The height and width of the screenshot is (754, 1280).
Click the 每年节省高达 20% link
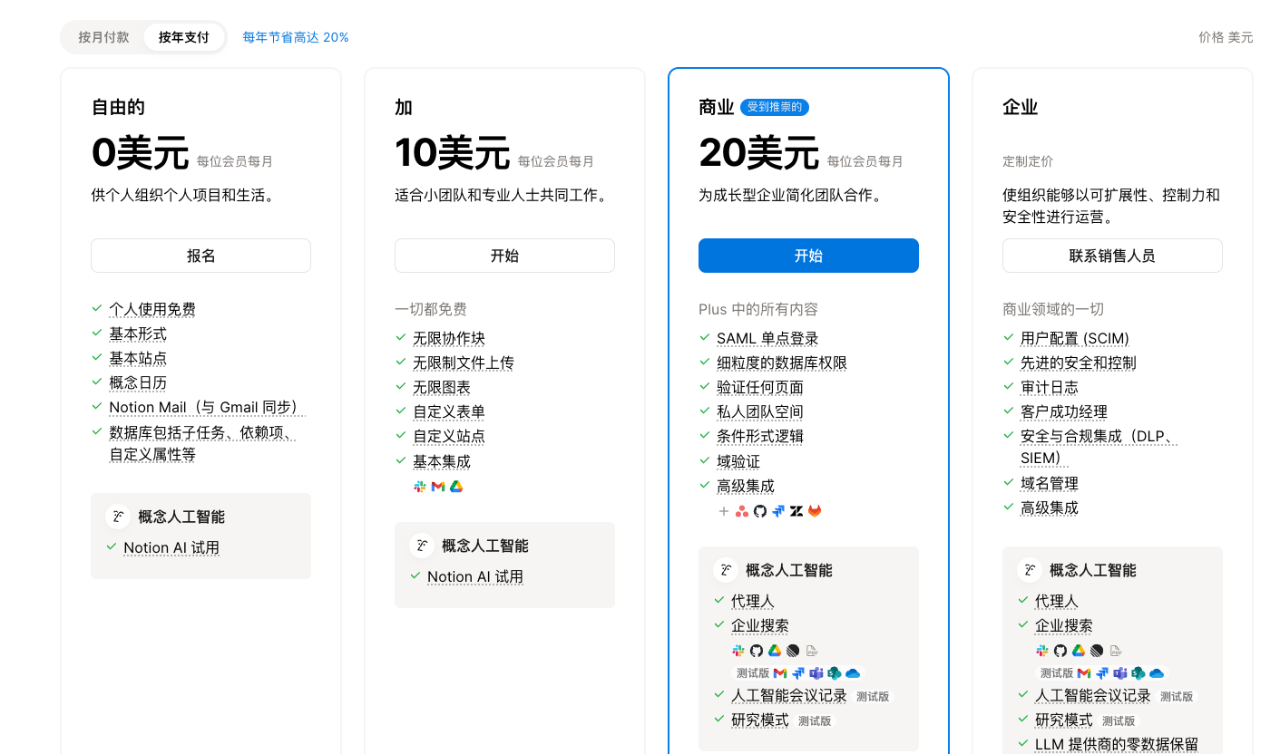click(295, 36)
